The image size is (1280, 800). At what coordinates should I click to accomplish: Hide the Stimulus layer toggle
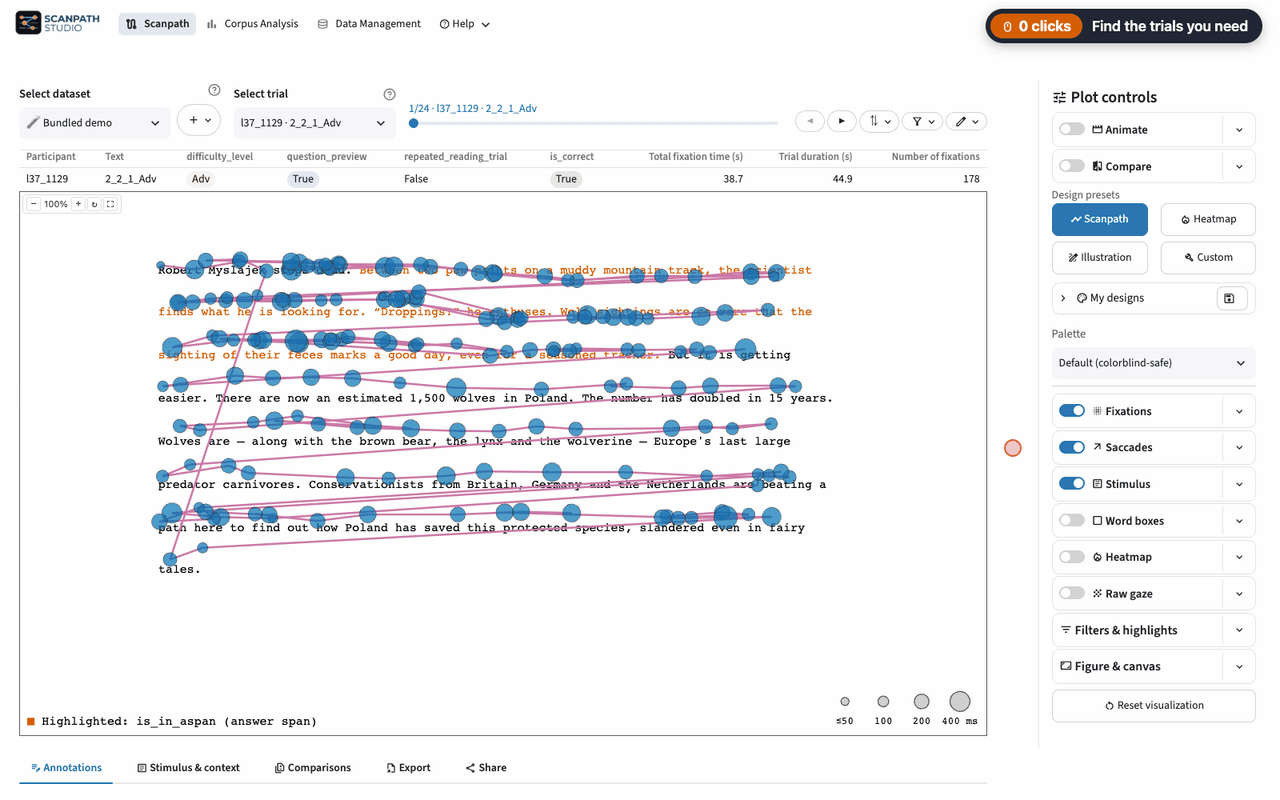point(1072,484)
